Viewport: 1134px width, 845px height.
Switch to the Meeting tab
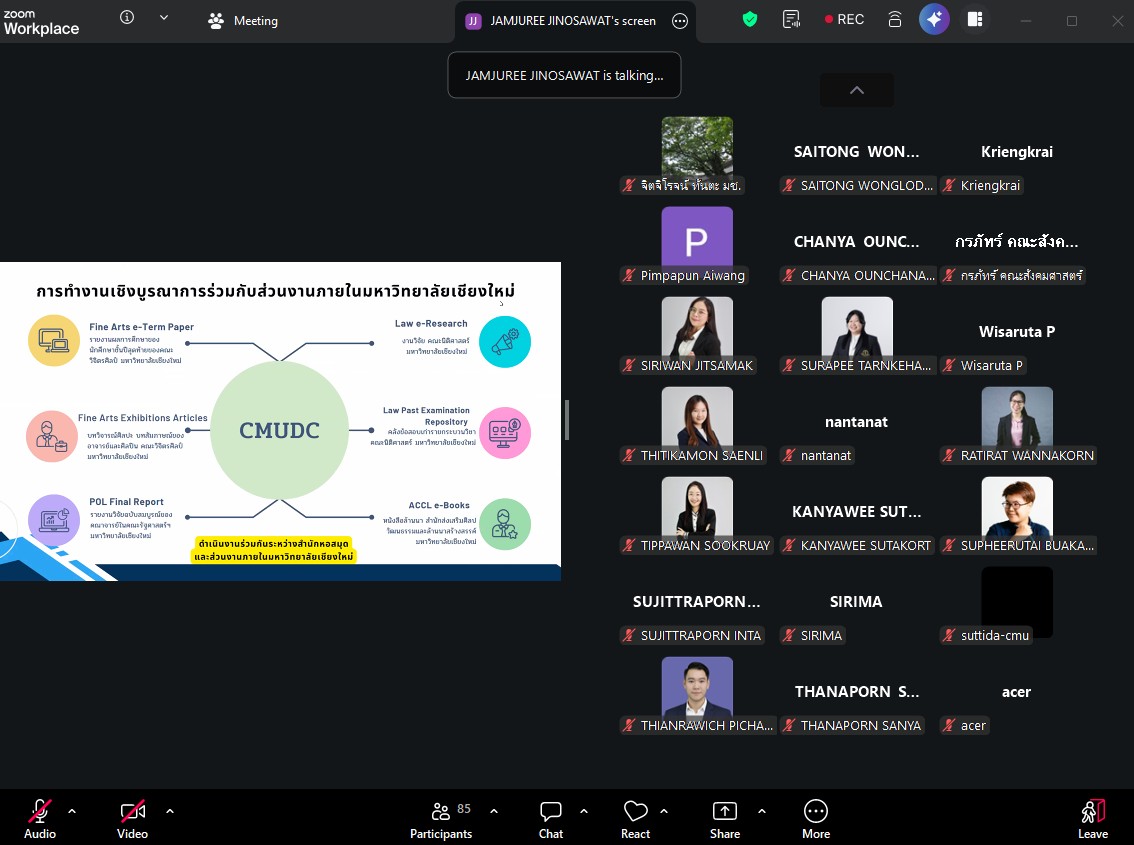tap(243, 21)
